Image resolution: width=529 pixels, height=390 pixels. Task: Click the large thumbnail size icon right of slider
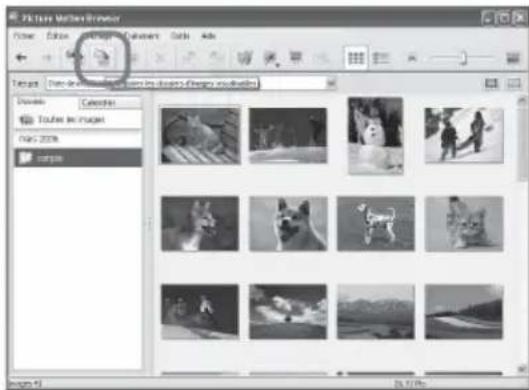click(513, 58)
